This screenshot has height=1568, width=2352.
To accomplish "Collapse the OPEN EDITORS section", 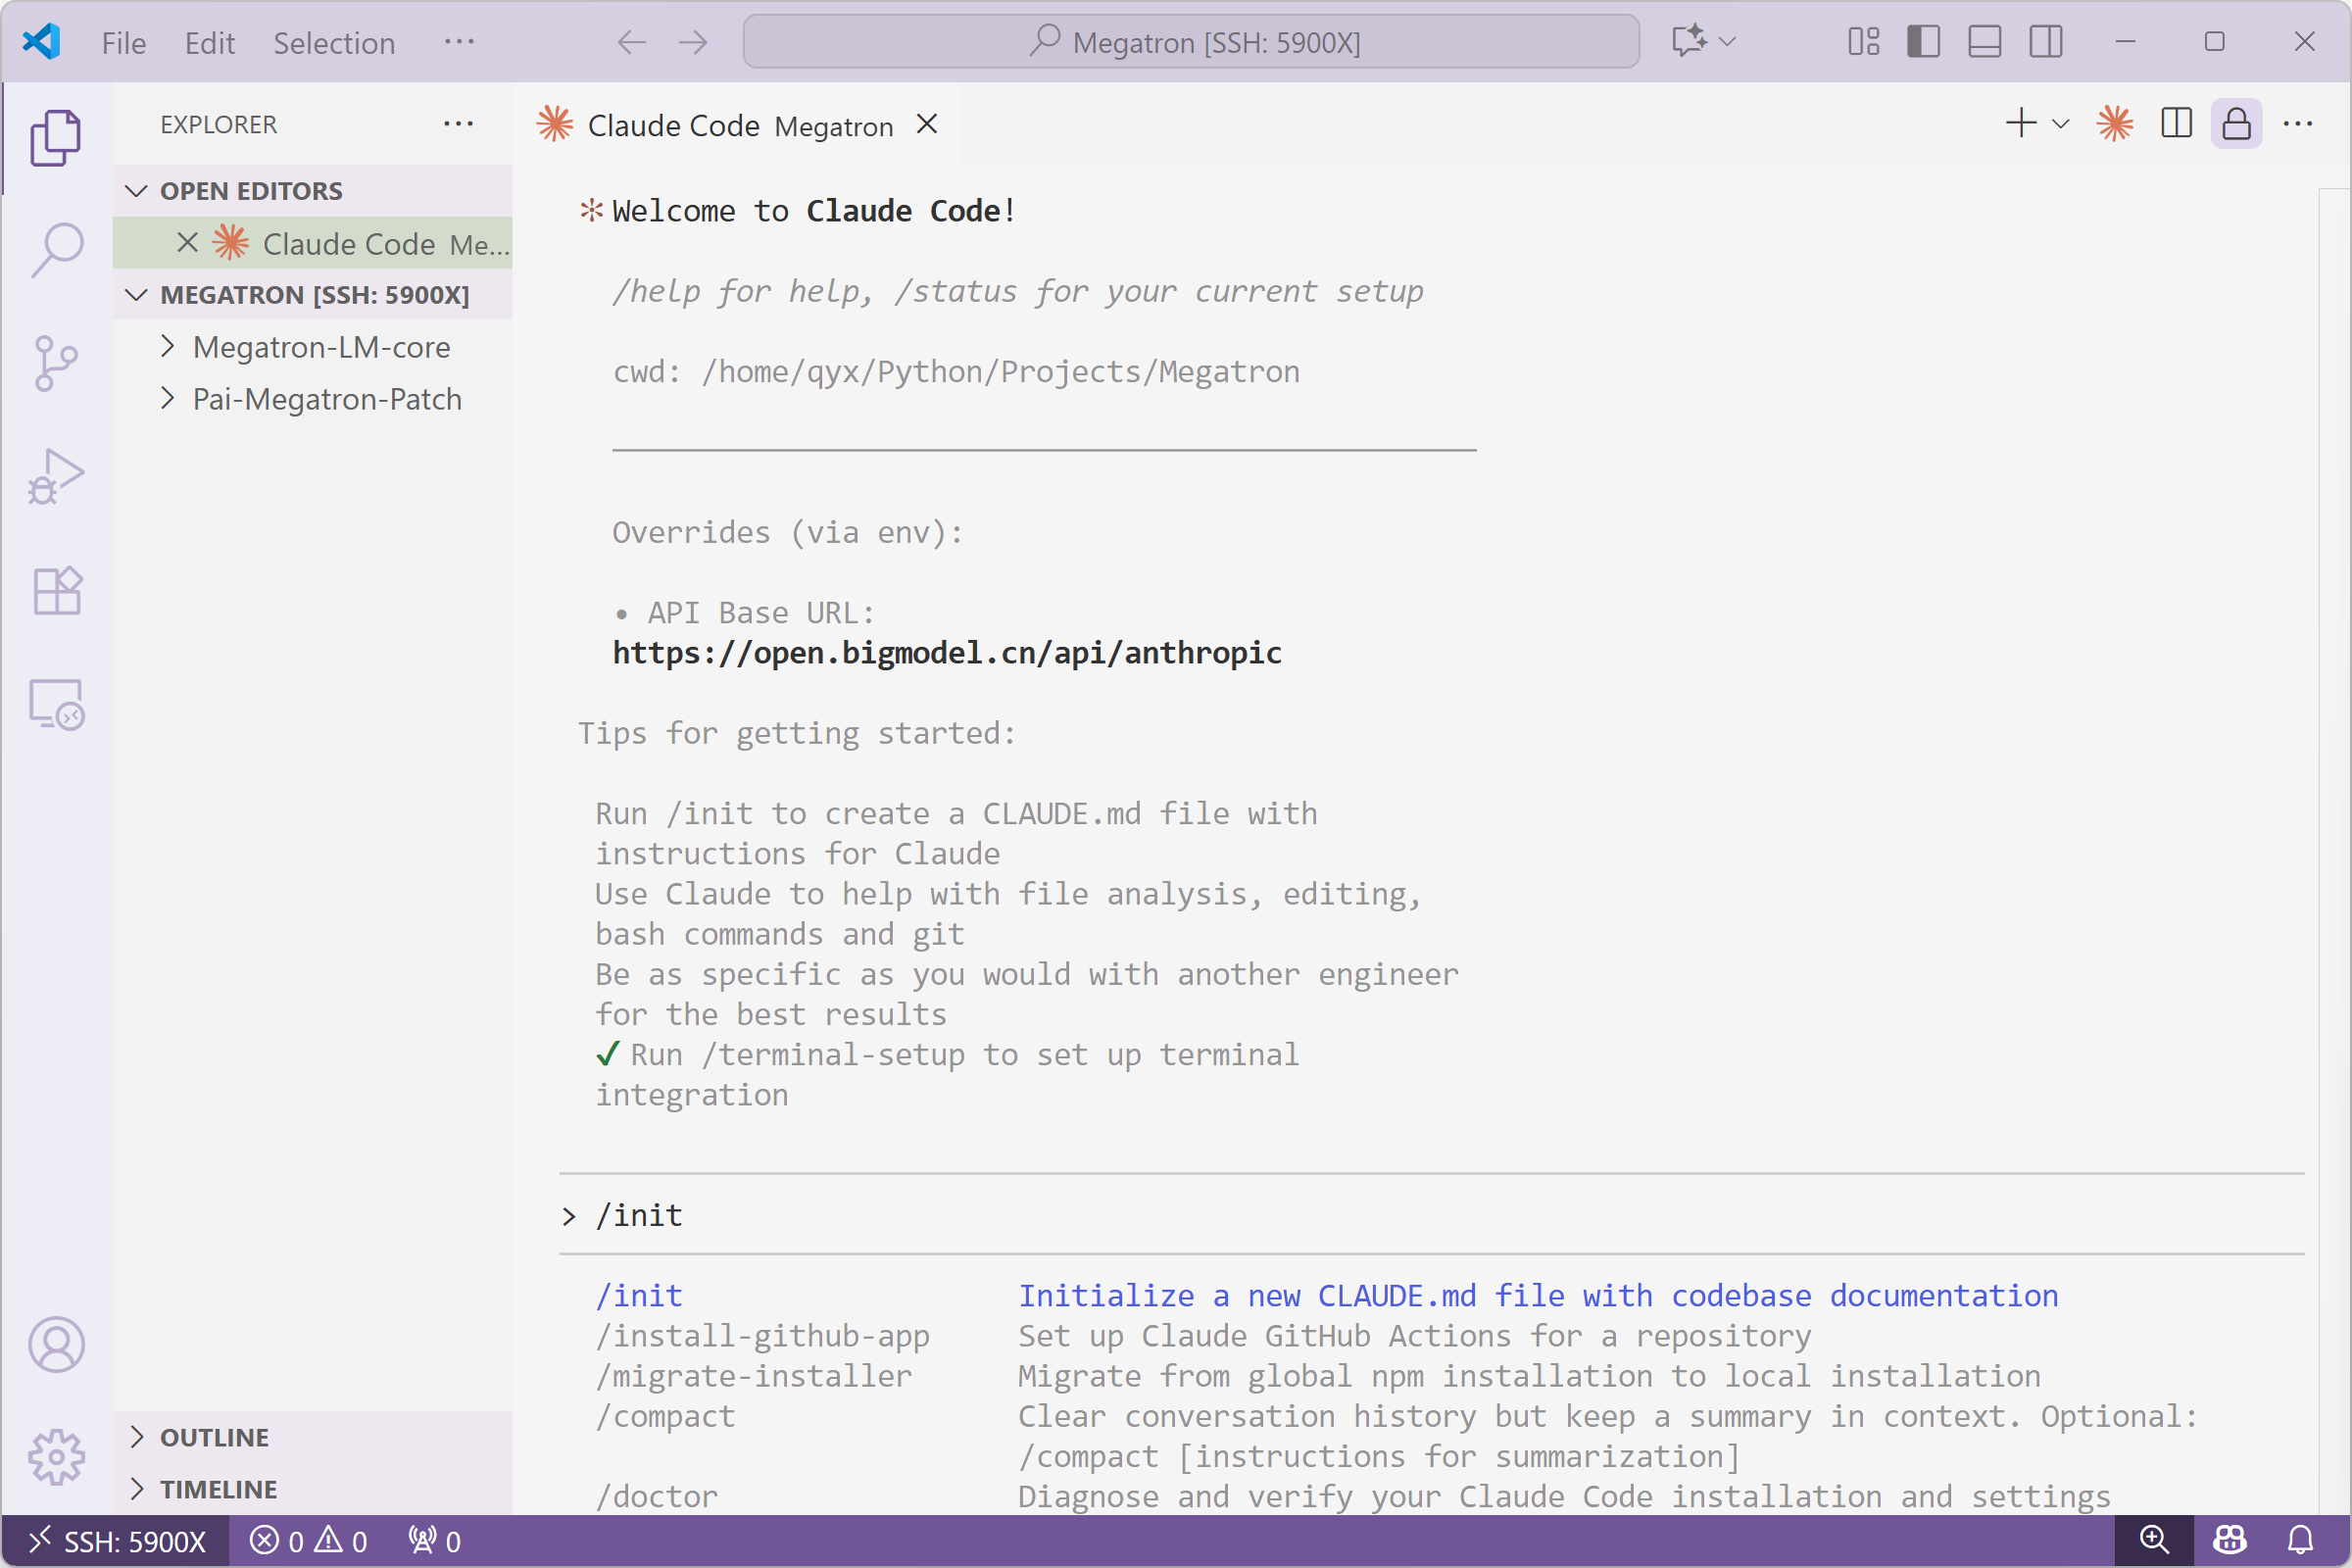I will pos(312,190).
